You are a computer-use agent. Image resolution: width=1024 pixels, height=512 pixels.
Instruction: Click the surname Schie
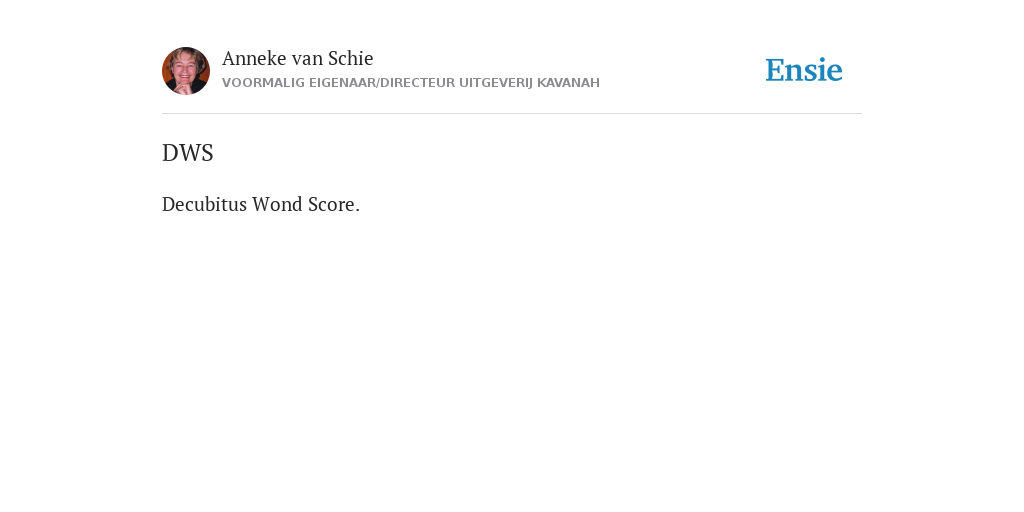(x=351, y=58)
